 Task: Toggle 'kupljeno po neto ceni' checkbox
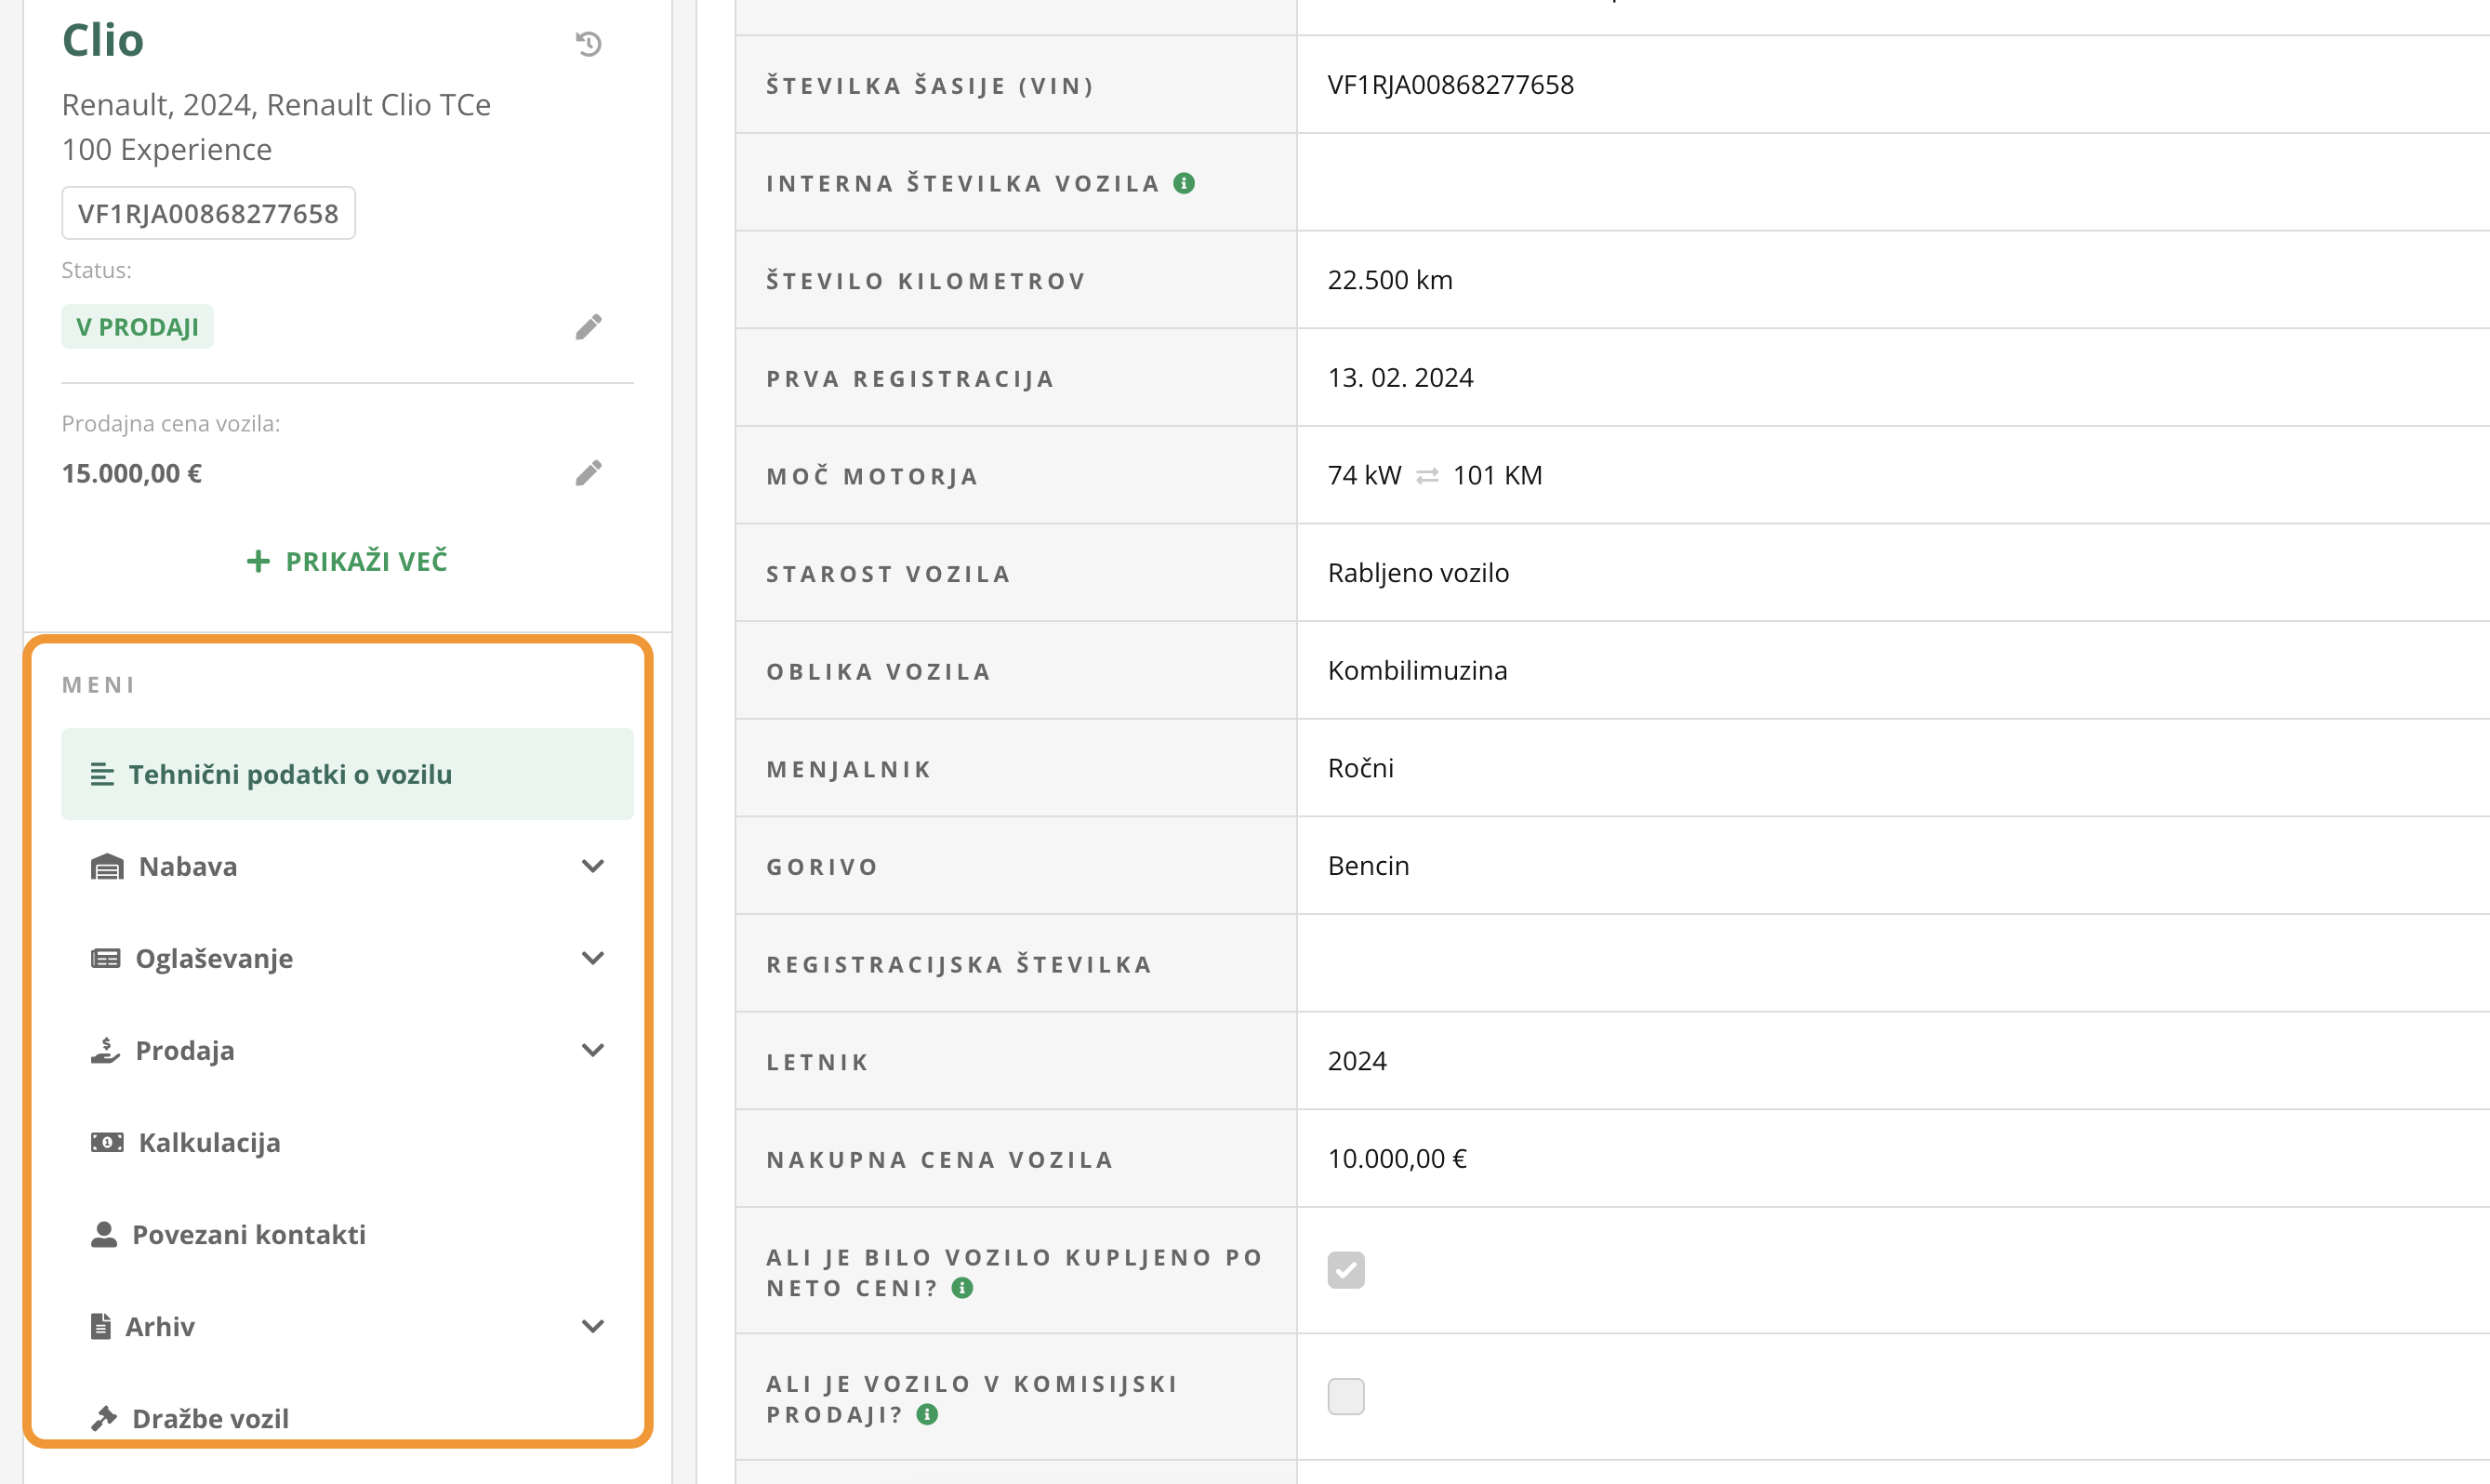(x=1345, y=1270)
